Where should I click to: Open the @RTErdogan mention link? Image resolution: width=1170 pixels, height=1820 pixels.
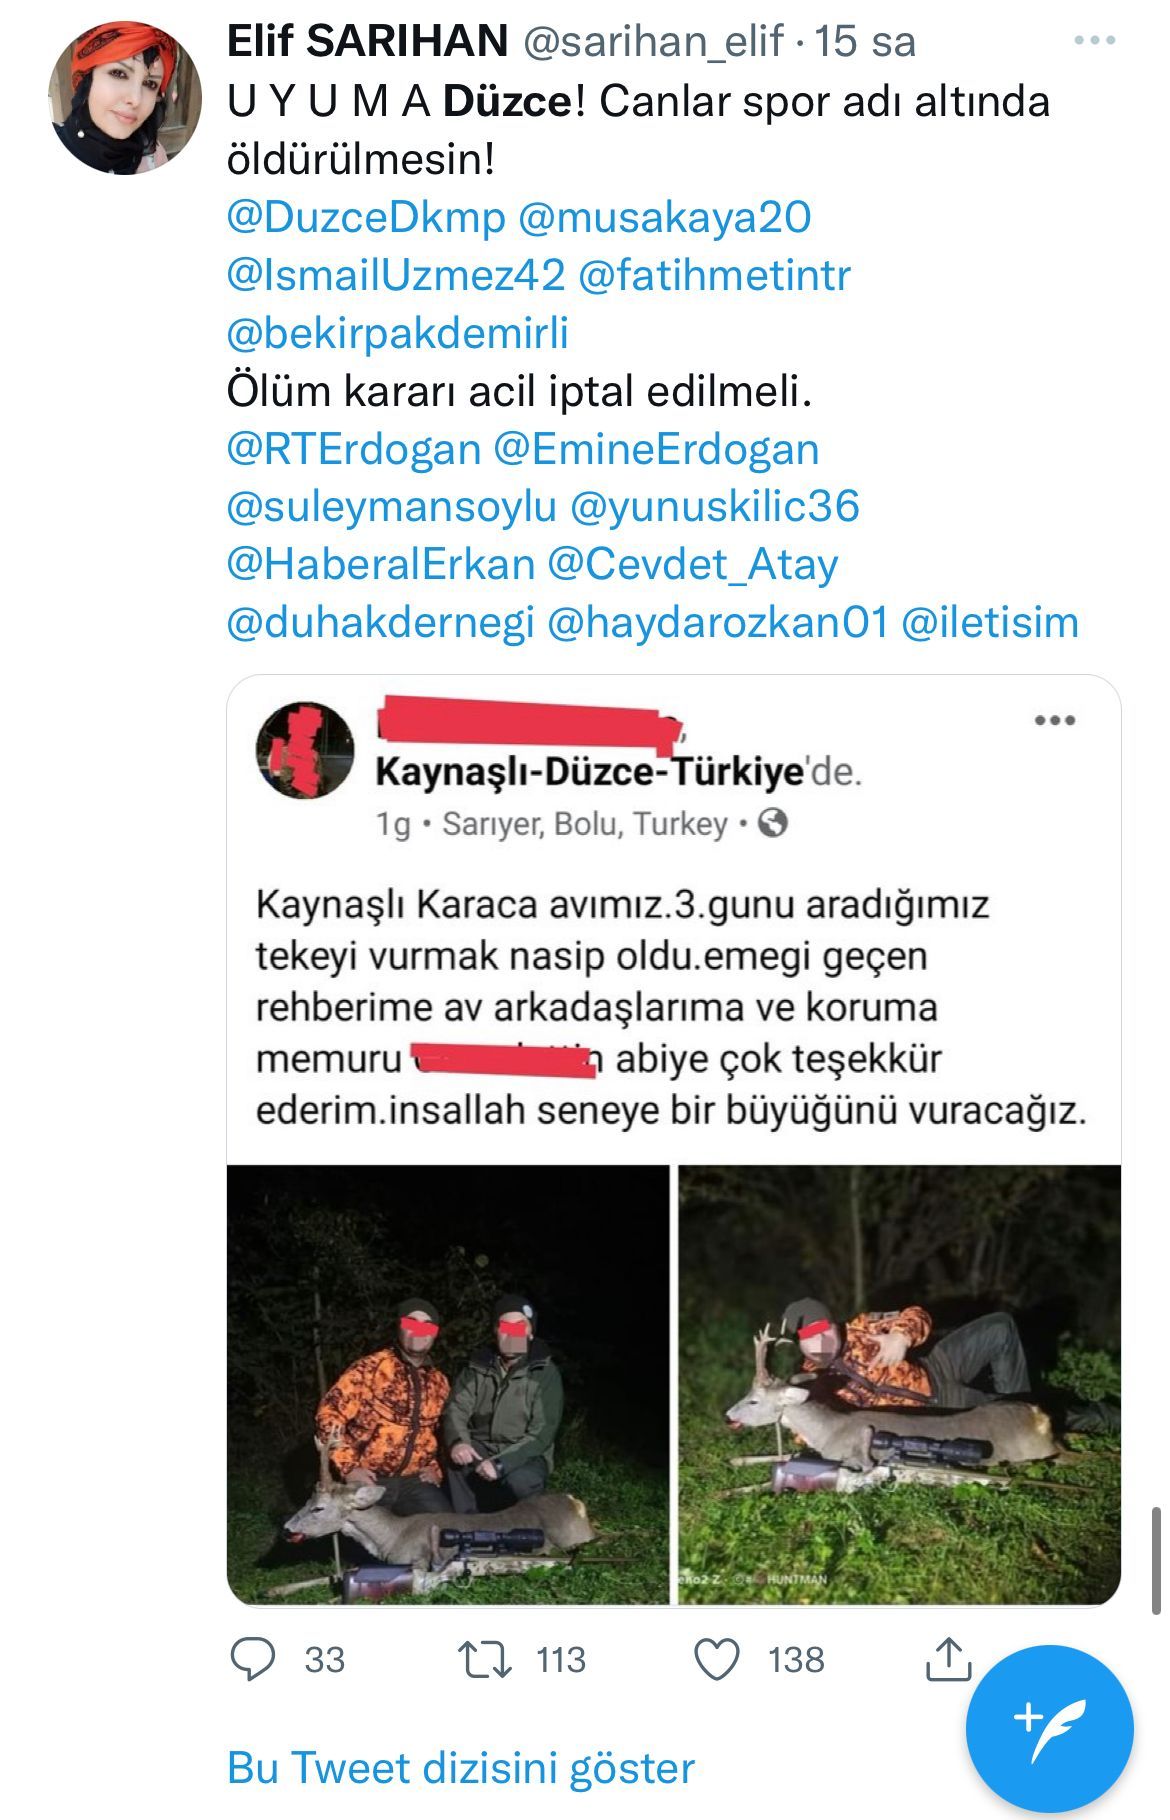pos(354,449)
